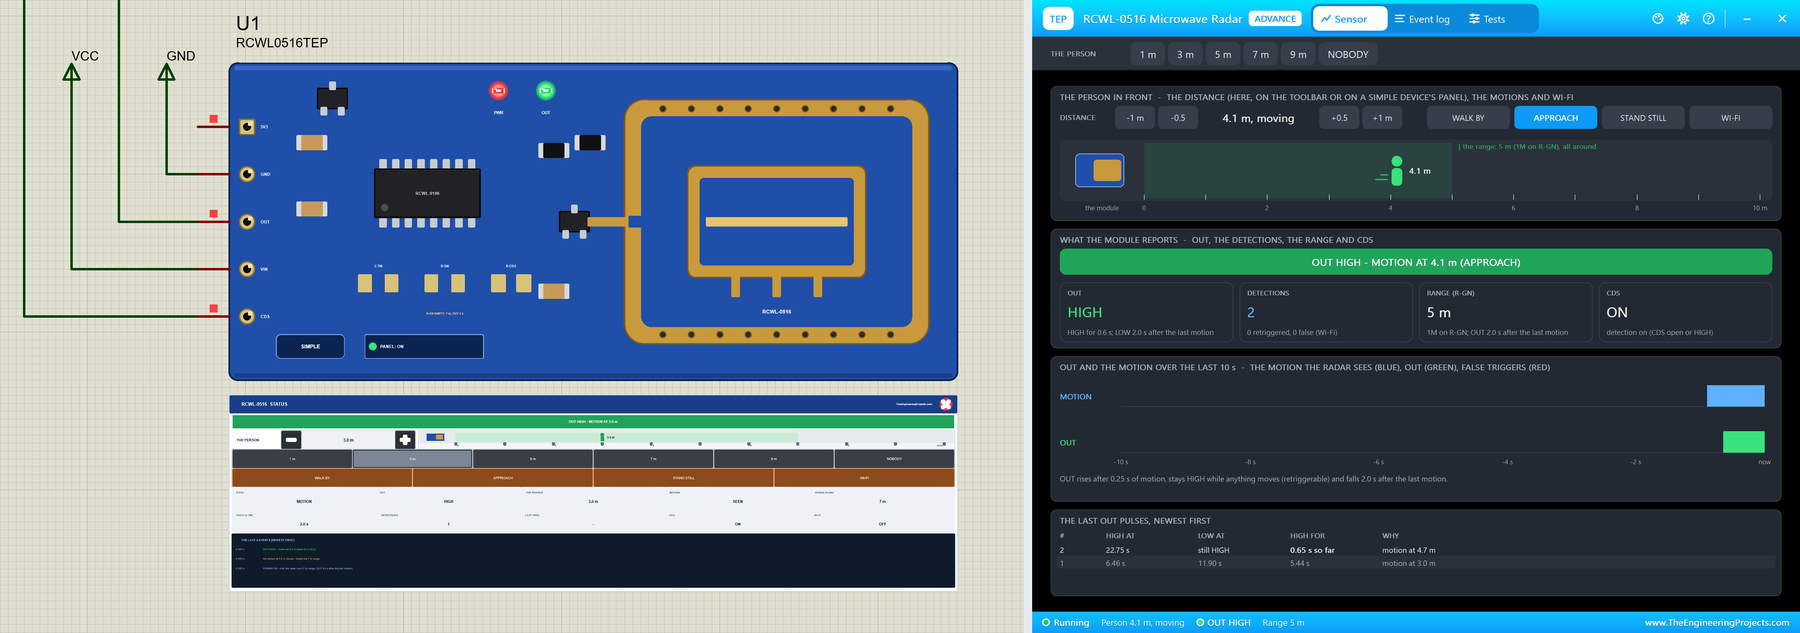
Task: Toggle the SIMPLE mode button on the board
Action: [x=310, y=346]
